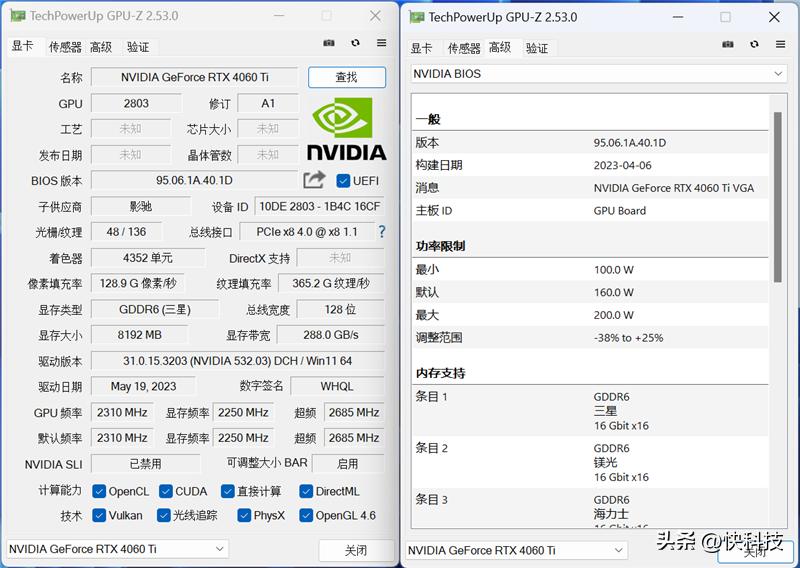Click the BIOS share/export arrow icon
This screenshot has height=568, width=800.
[x=314, y=180]
